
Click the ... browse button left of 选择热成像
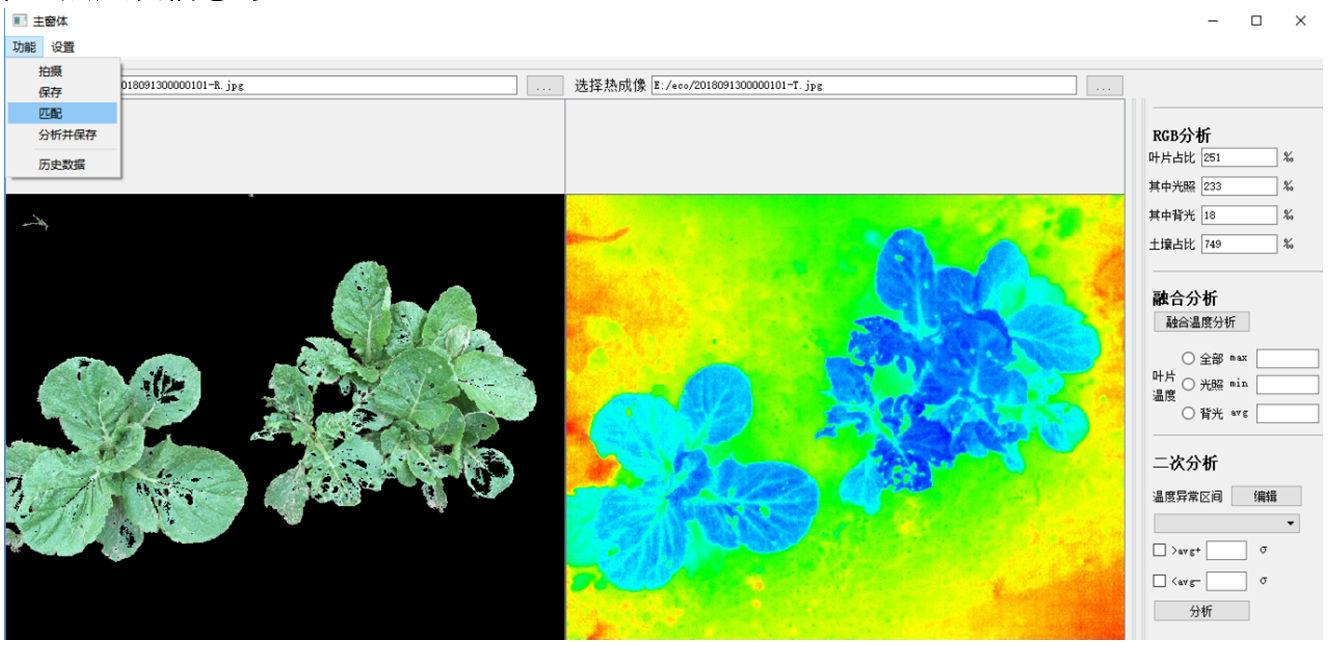point(544,86)
